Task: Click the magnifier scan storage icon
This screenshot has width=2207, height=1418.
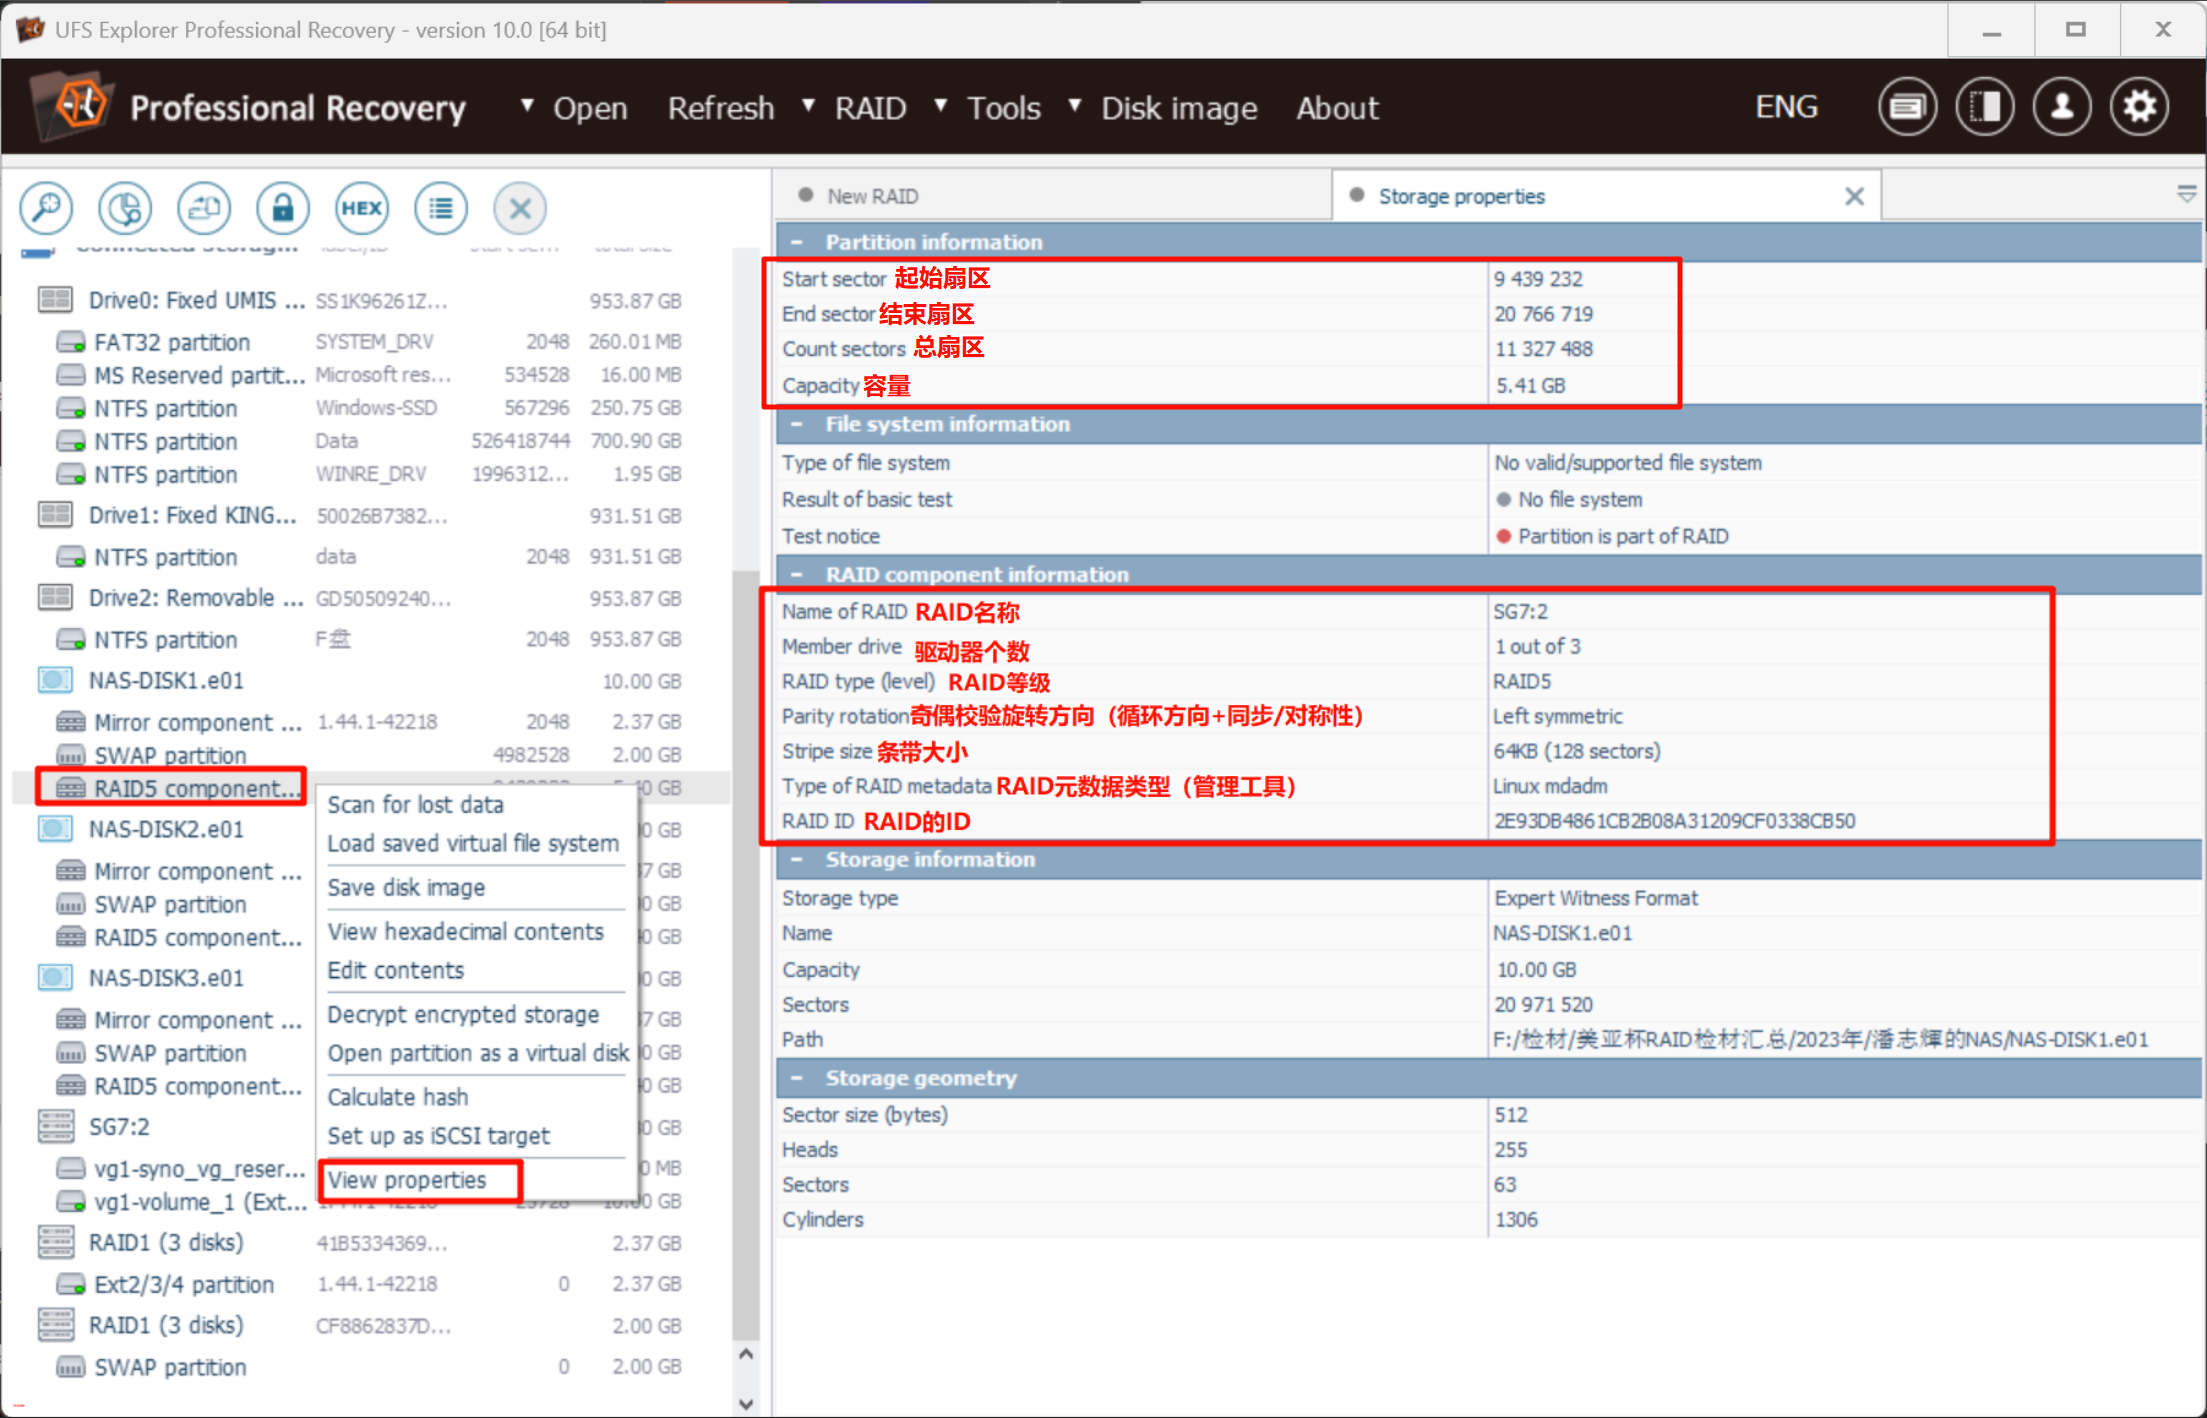Action: point(46,208)
